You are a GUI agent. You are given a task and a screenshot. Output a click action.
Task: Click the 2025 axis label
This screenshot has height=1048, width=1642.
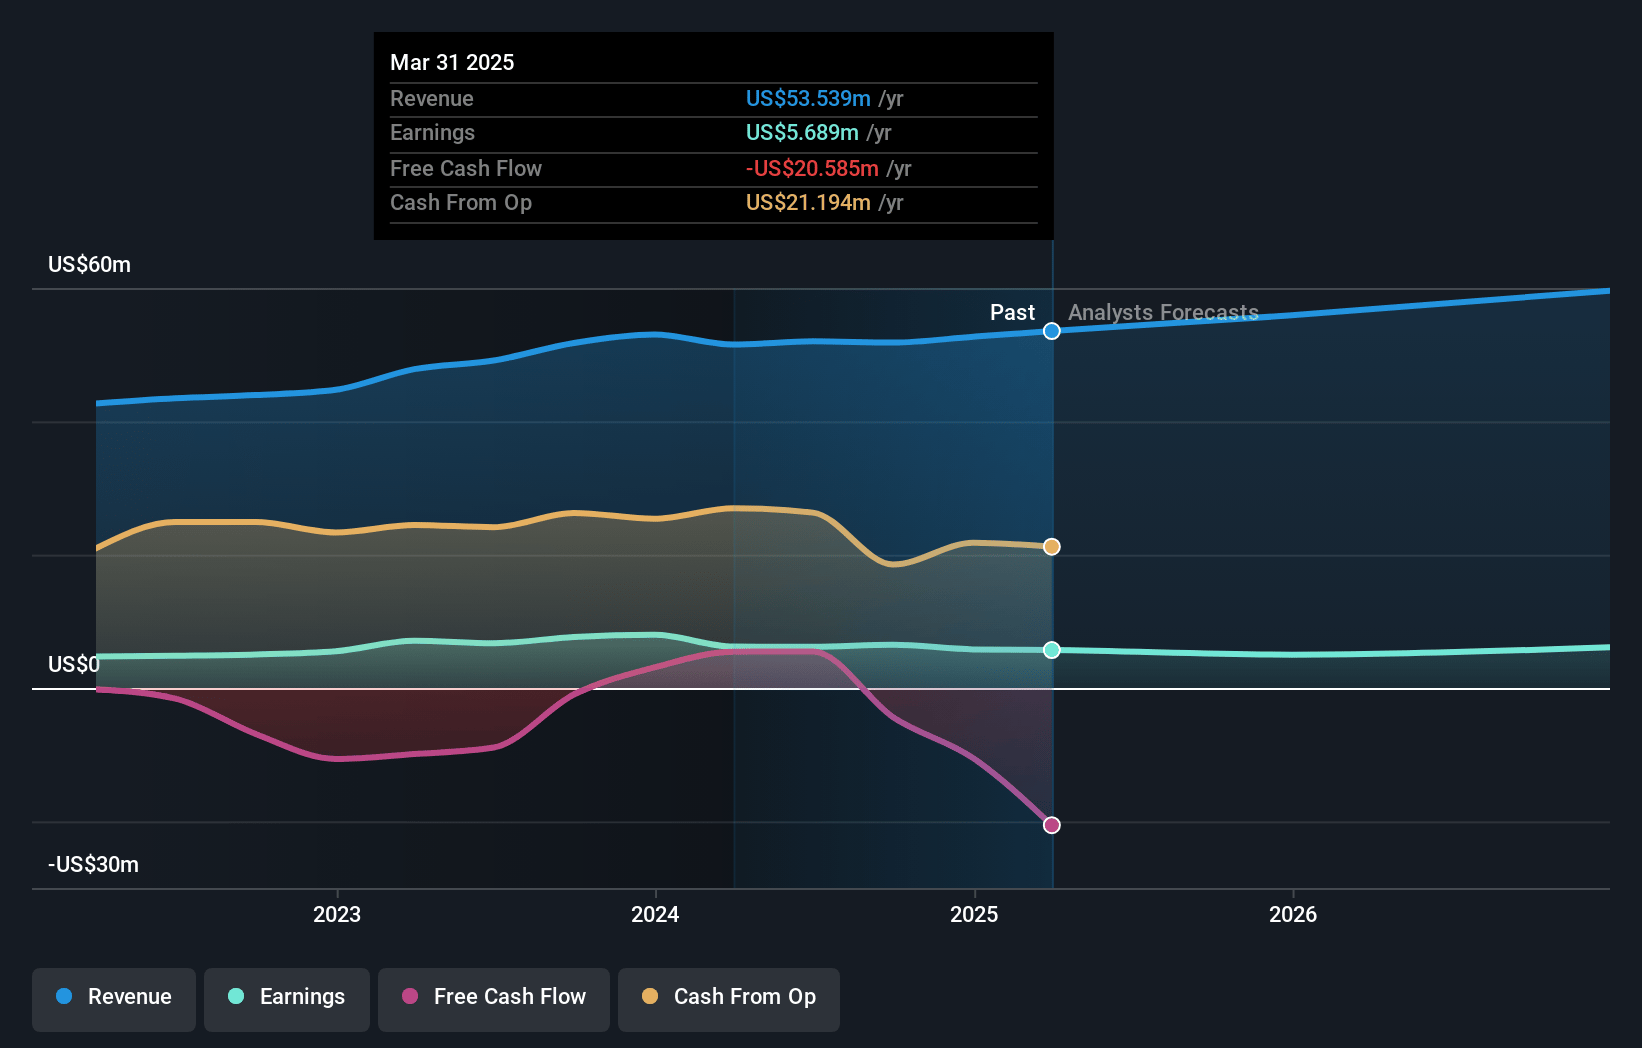974,914
